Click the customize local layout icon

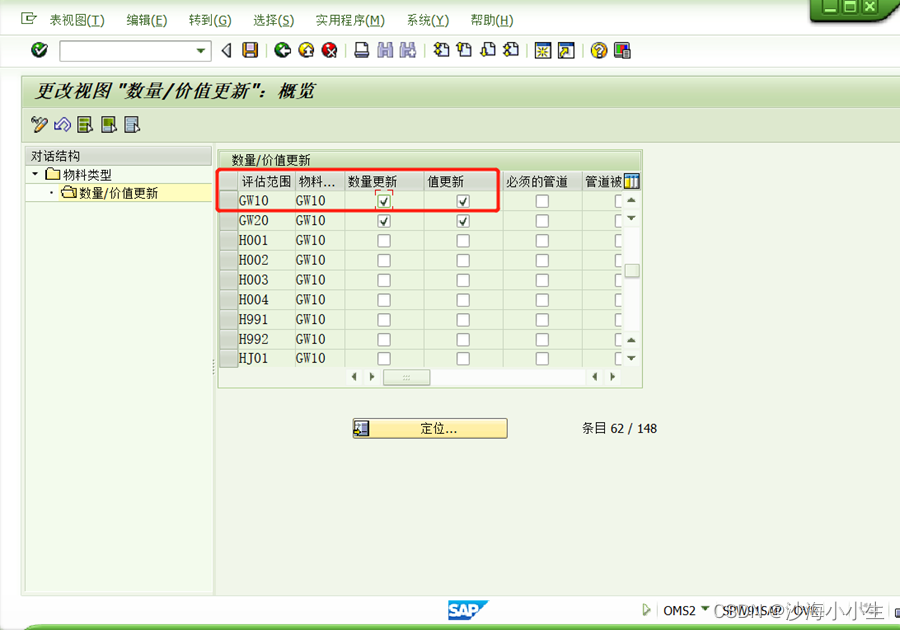click(x=621, y=50)
